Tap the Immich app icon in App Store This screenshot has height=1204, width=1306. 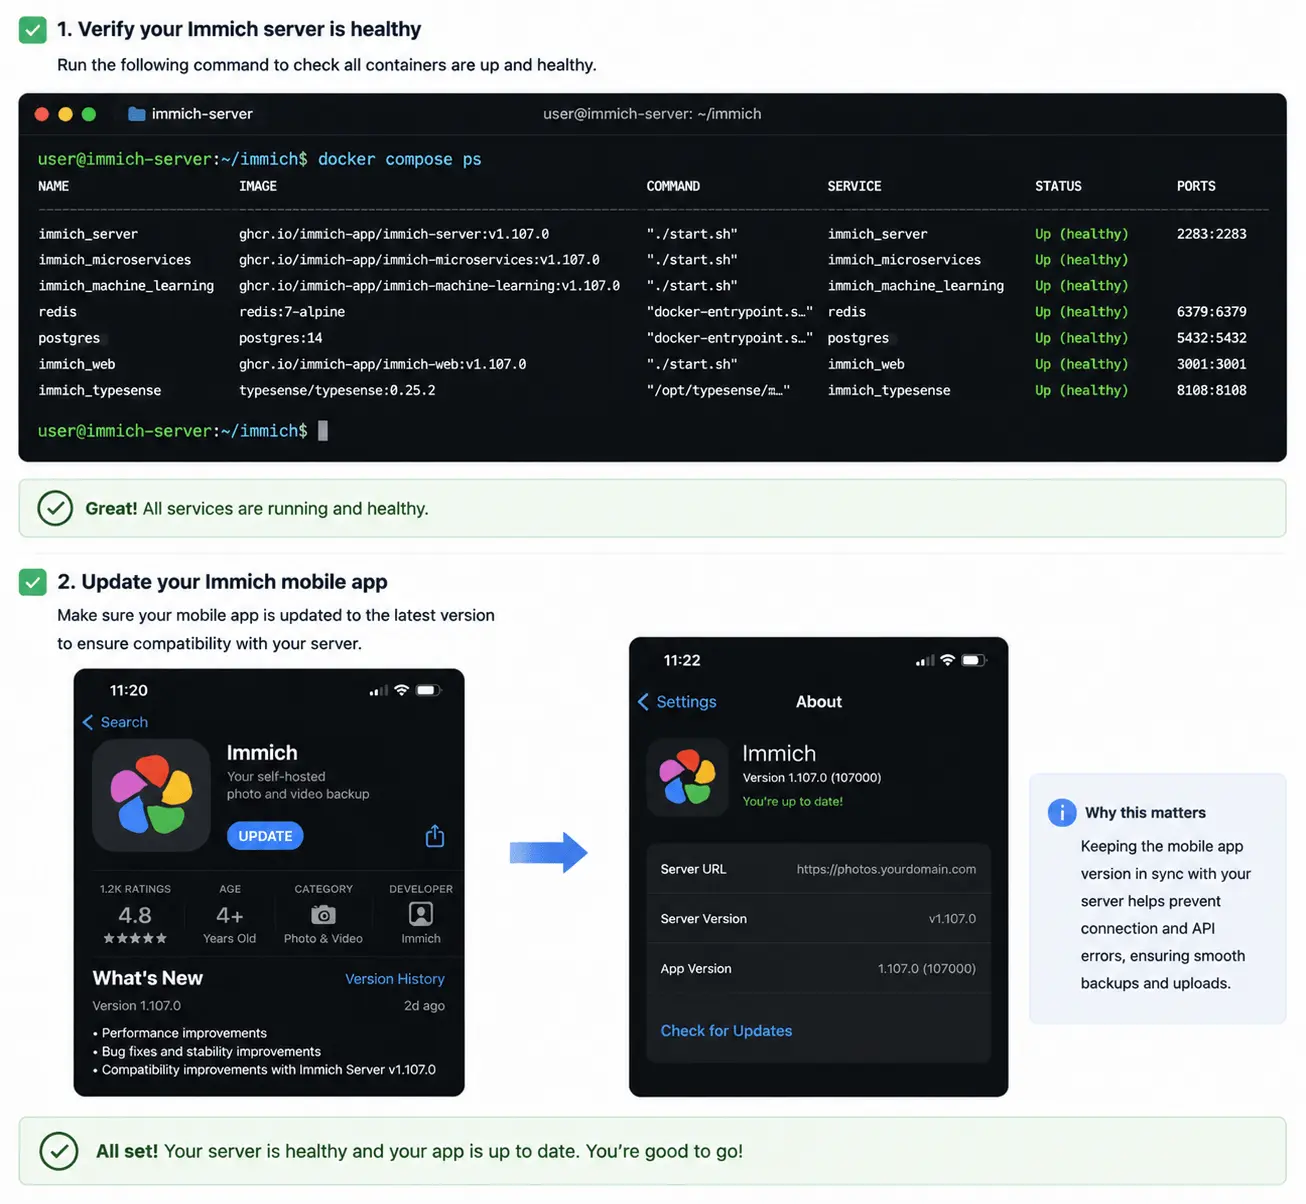click(151, 795)
